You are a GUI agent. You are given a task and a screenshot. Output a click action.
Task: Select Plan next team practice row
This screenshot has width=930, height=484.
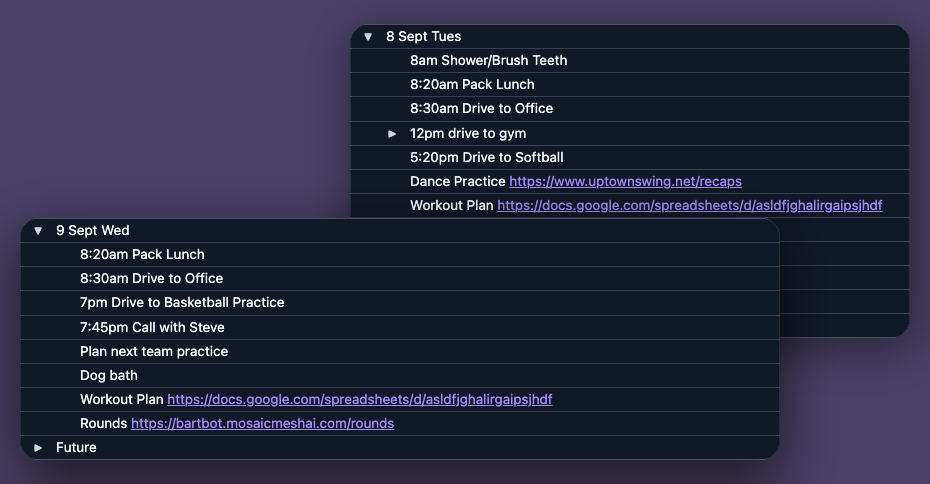click(400, 352)
